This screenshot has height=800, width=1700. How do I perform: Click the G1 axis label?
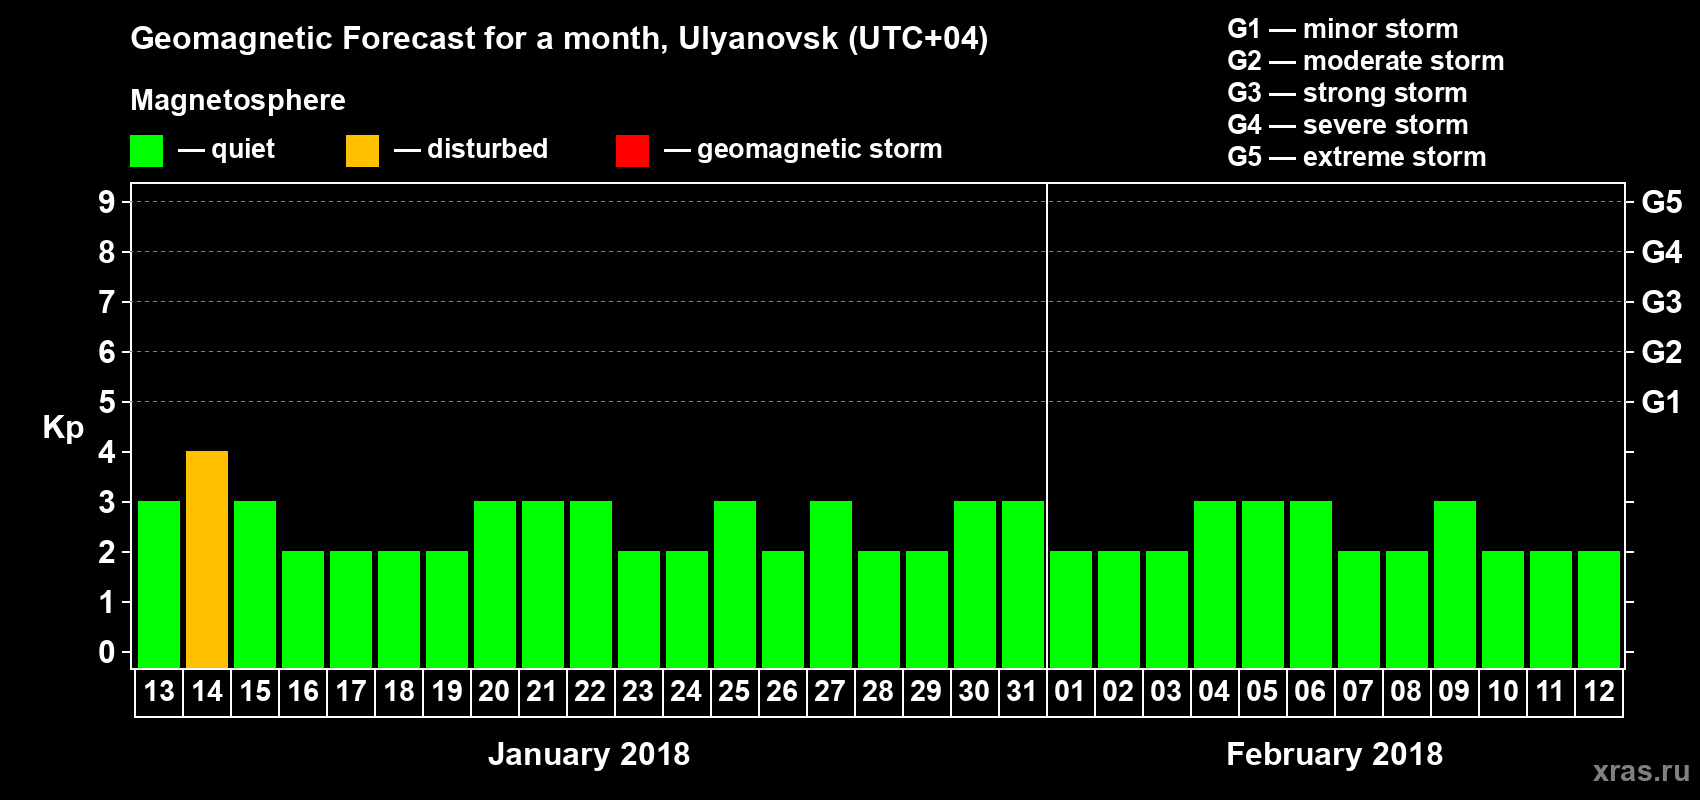pyautogui.click(x=1662, y=402)
